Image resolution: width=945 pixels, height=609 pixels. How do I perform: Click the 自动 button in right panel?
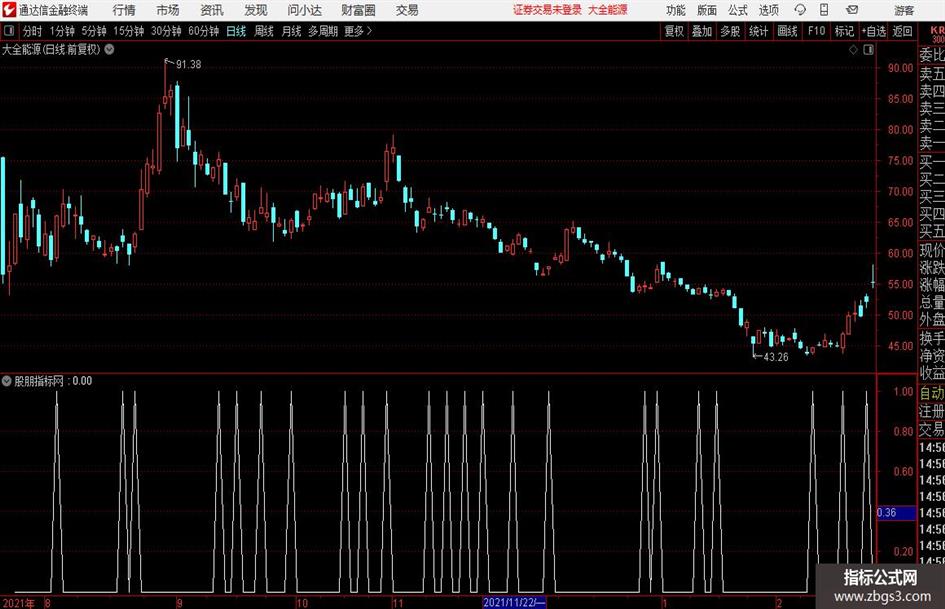pyautogui.click(x=932, y=393)
